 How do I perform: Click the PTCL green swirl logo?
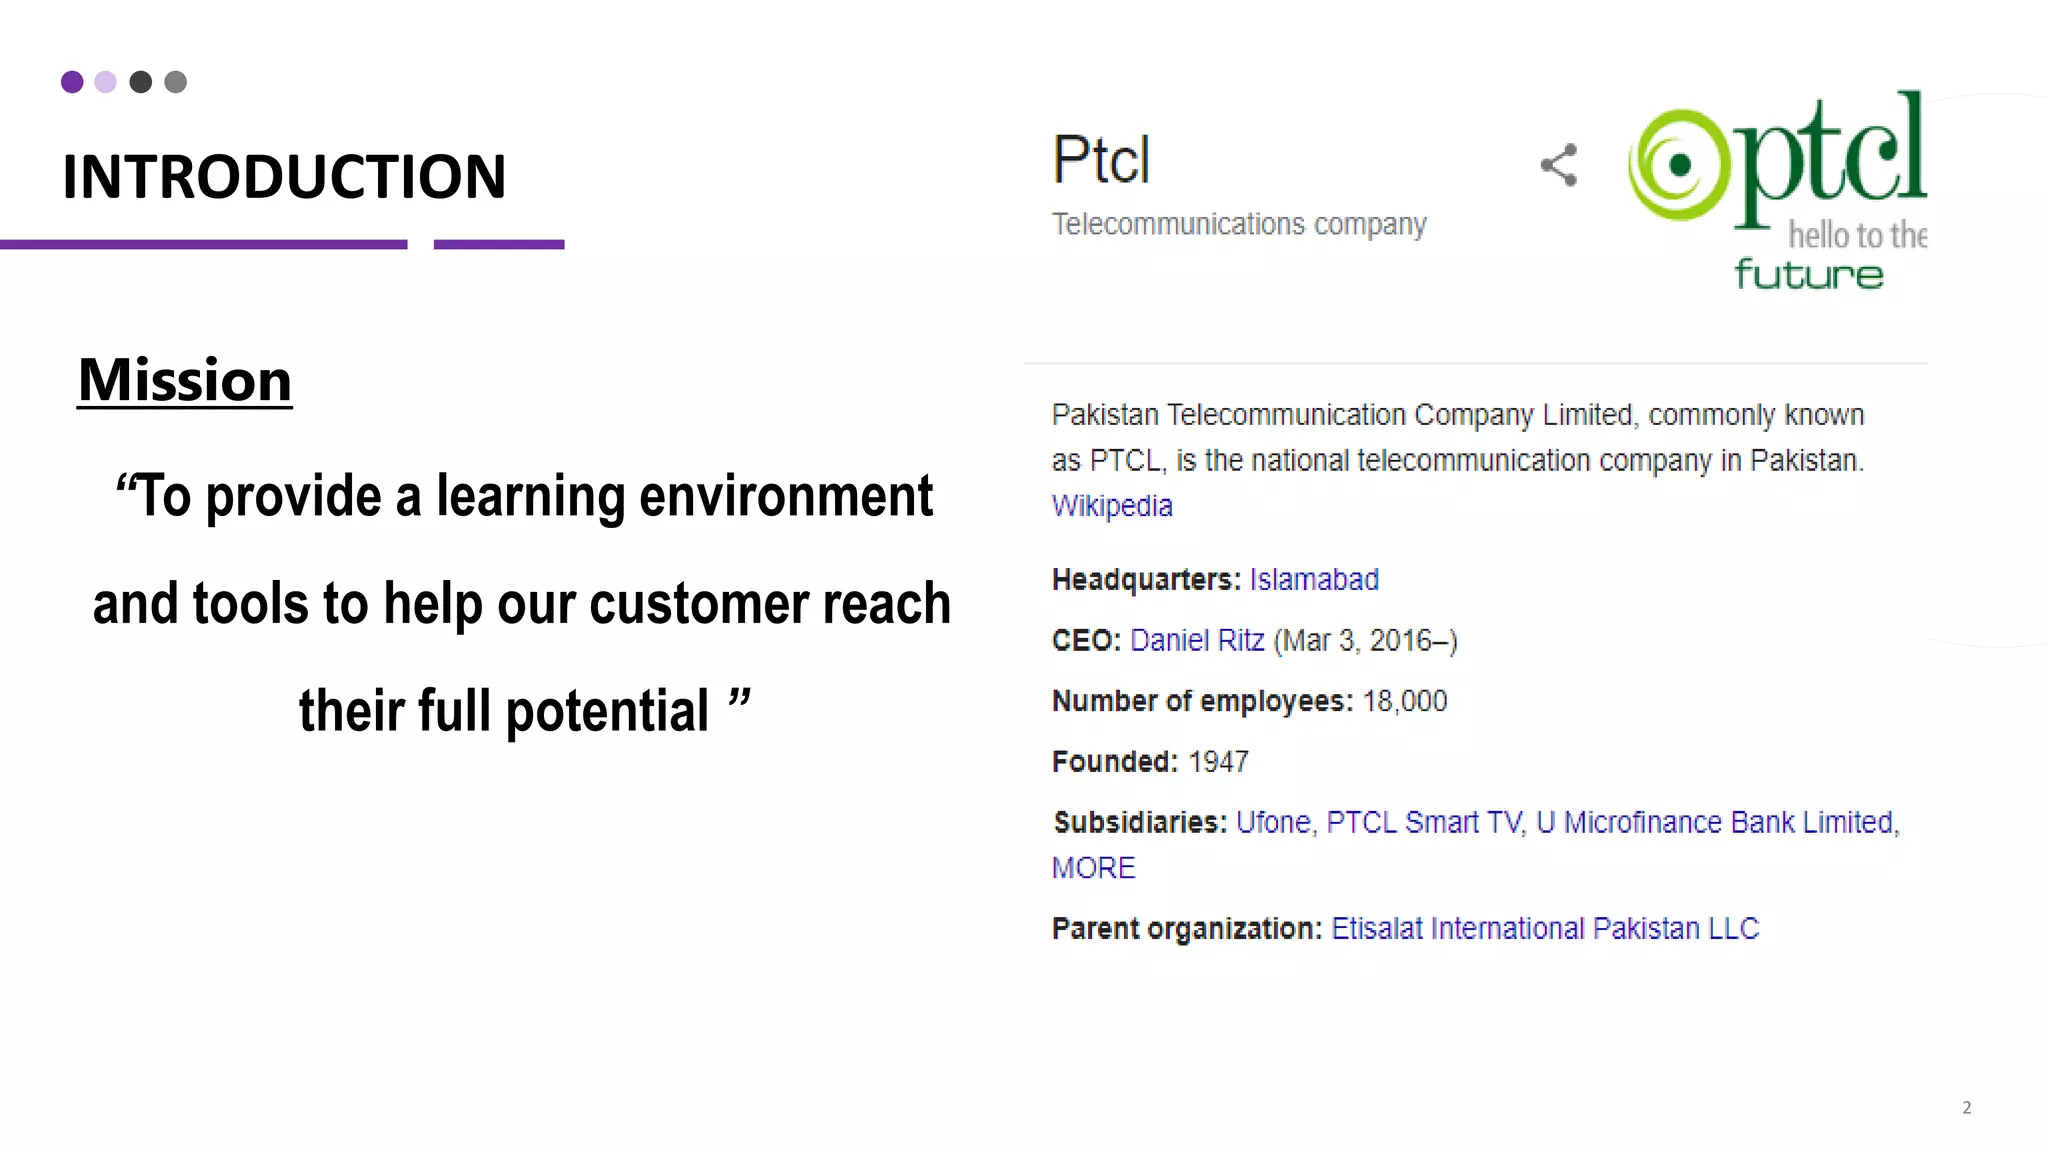tap(1777, 190)
